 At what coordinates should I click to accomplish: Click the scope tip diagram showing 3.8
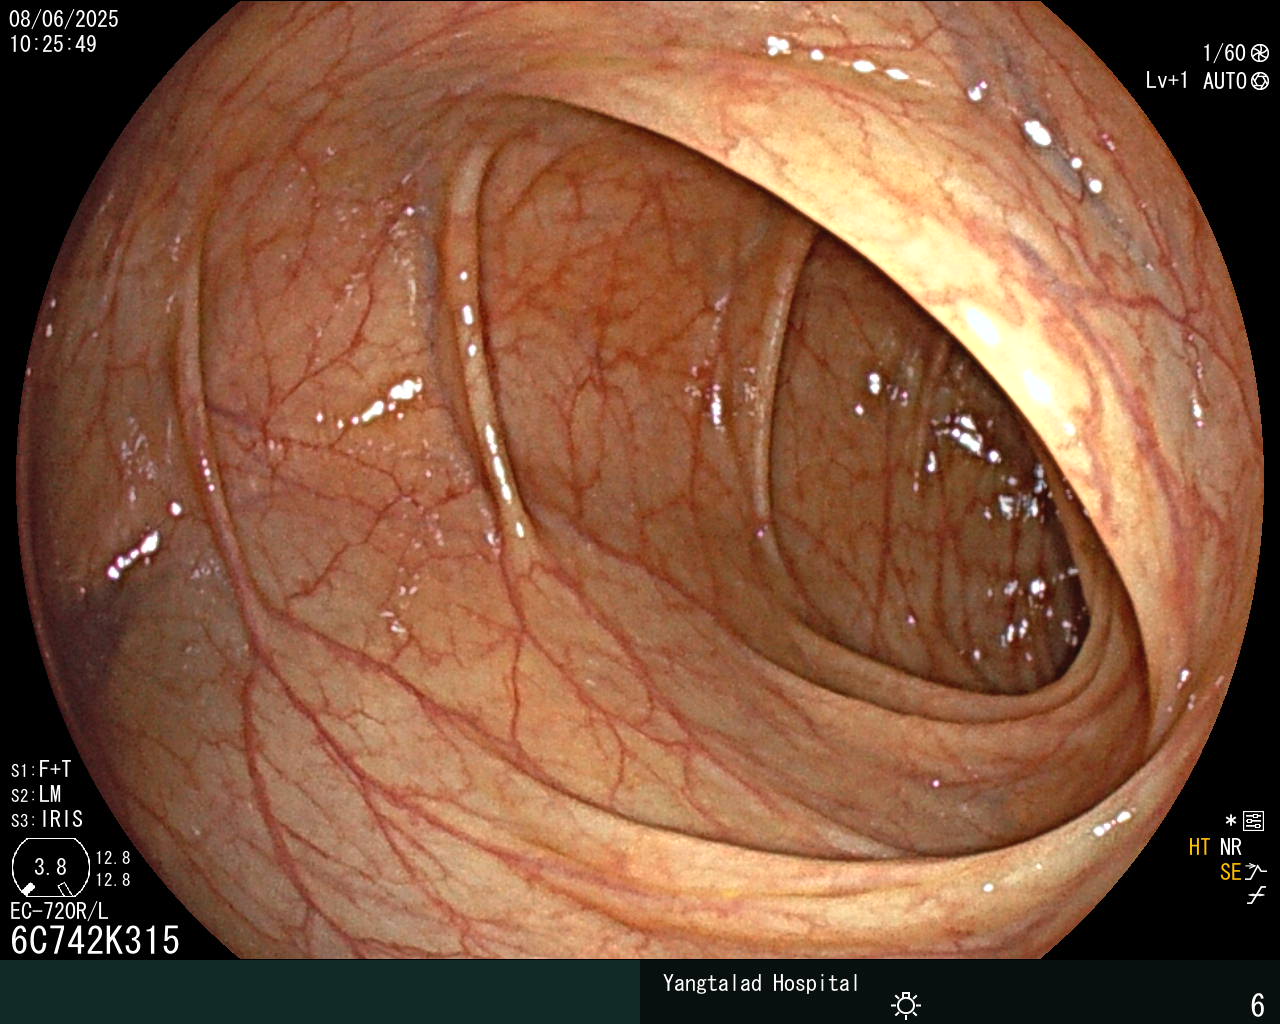point(50,867)
